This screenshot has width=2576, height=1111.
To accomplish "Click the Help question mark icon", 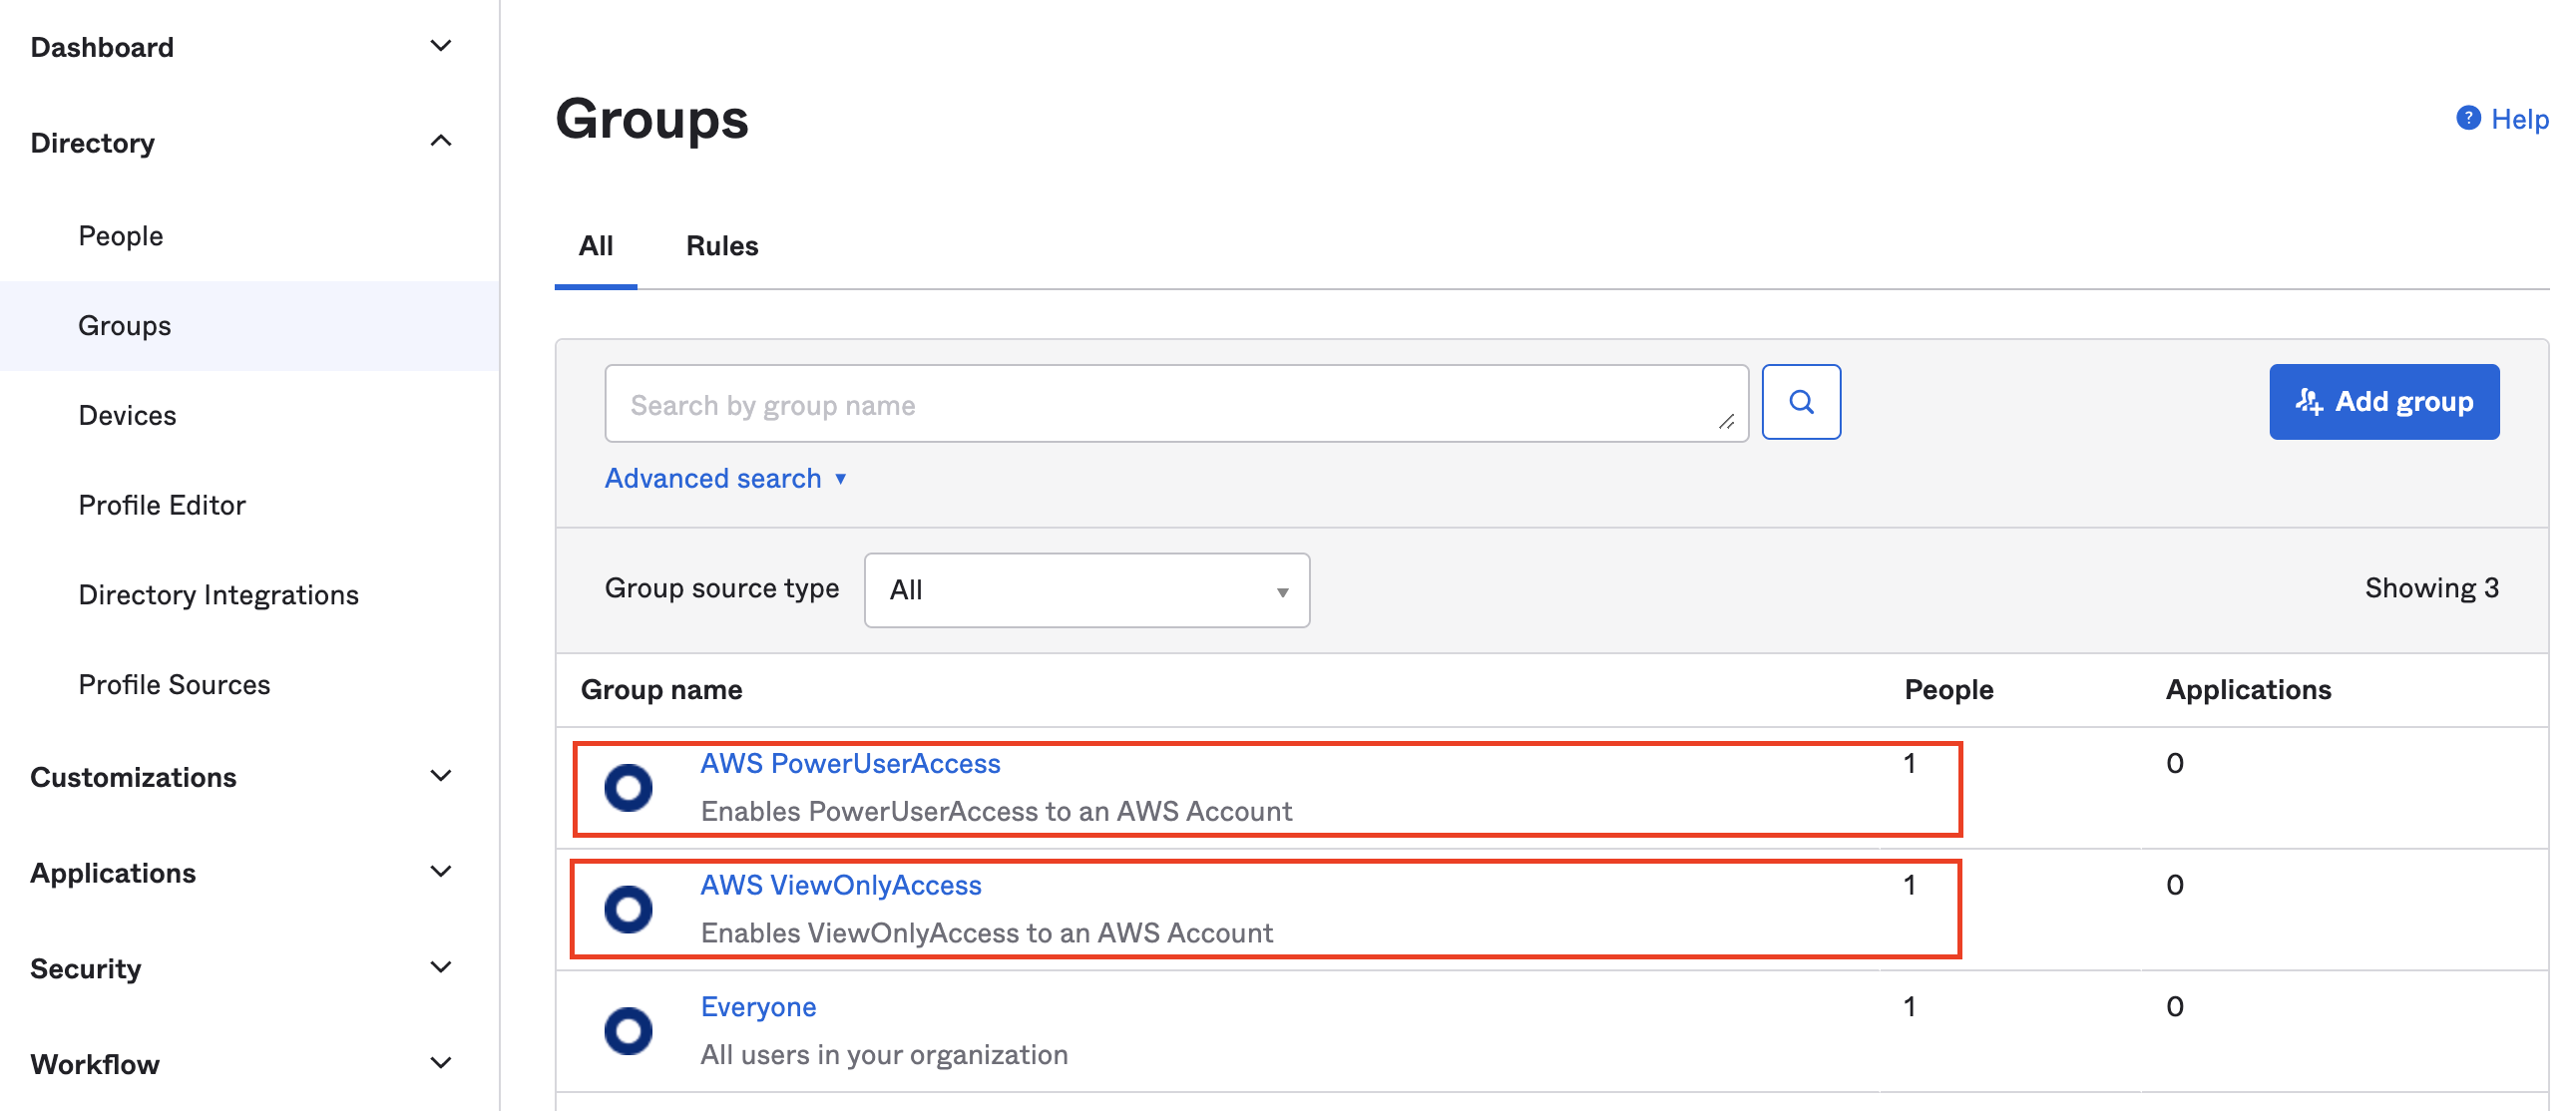I will coord(2468,118).
